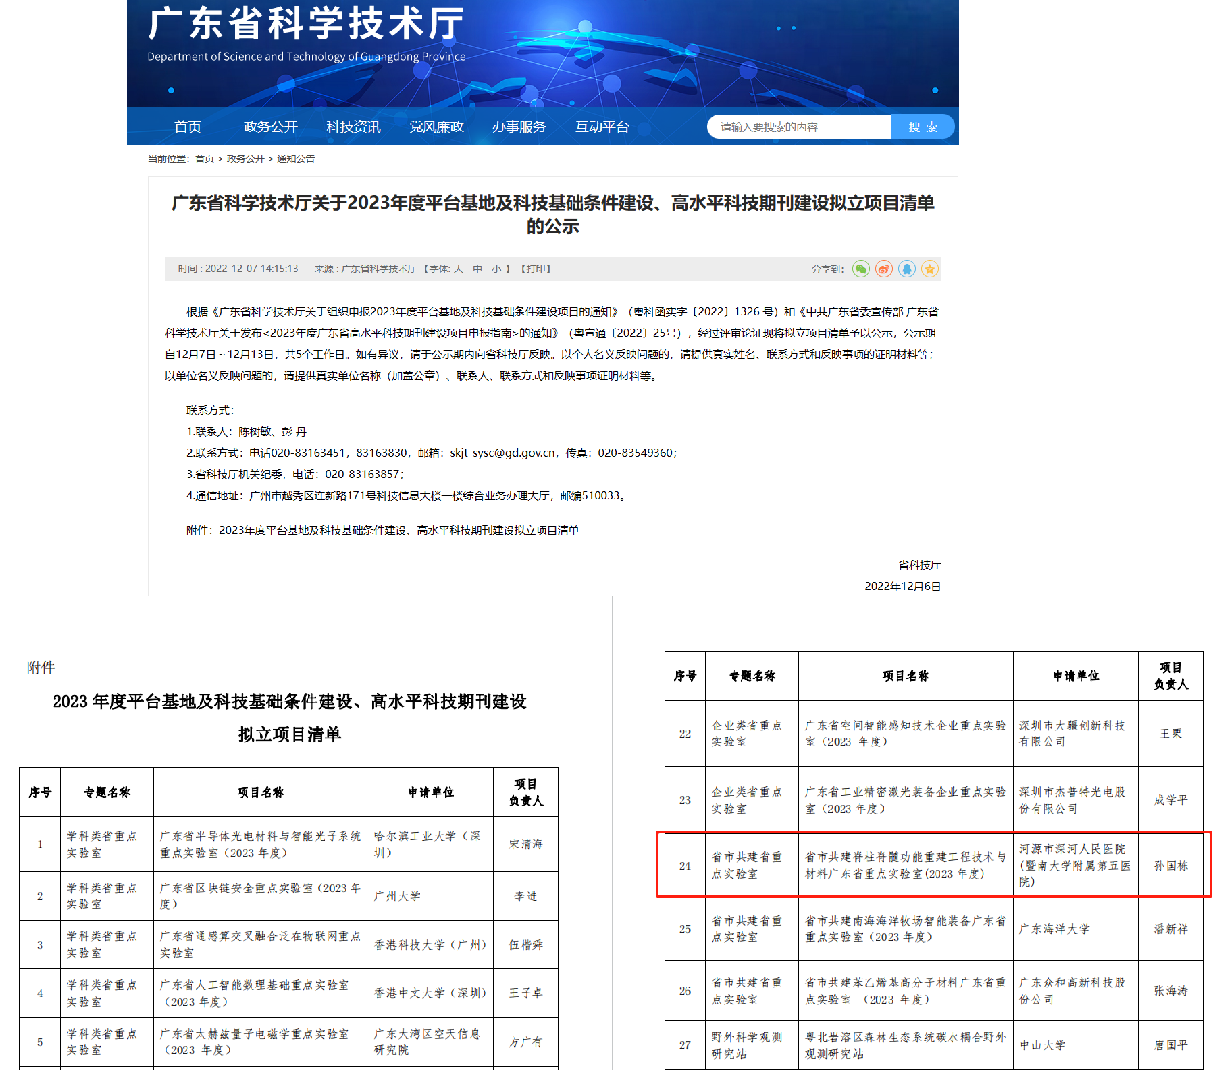Go to 通知公告 in the breadcrumb

point(296,159)
